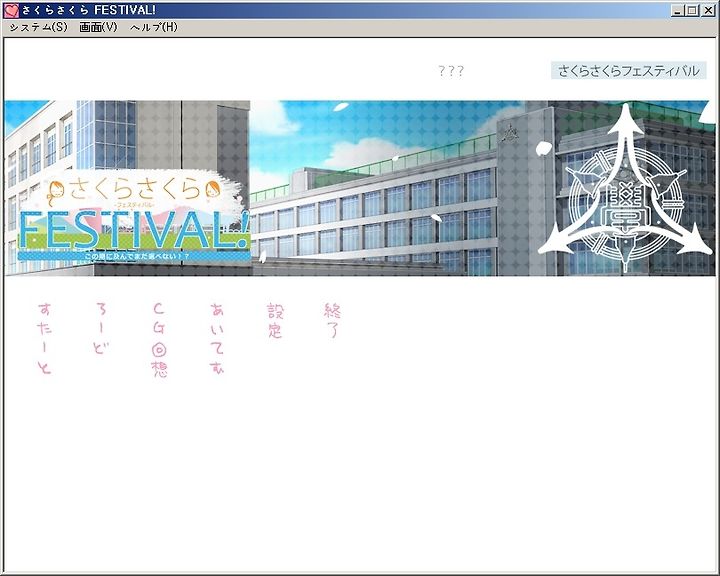Open the 設定 settings screen
This screenshot has height=576, width=720.
coord(276,321)
